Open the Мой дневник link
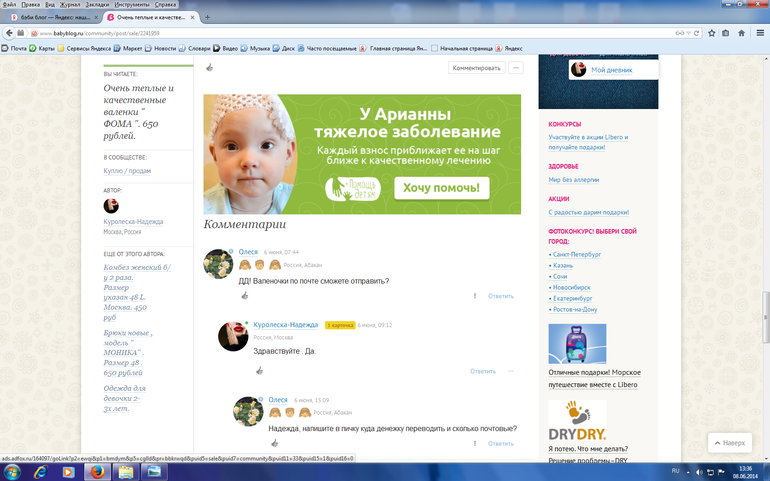Screen dimensions: 770x481 [612, 70]
